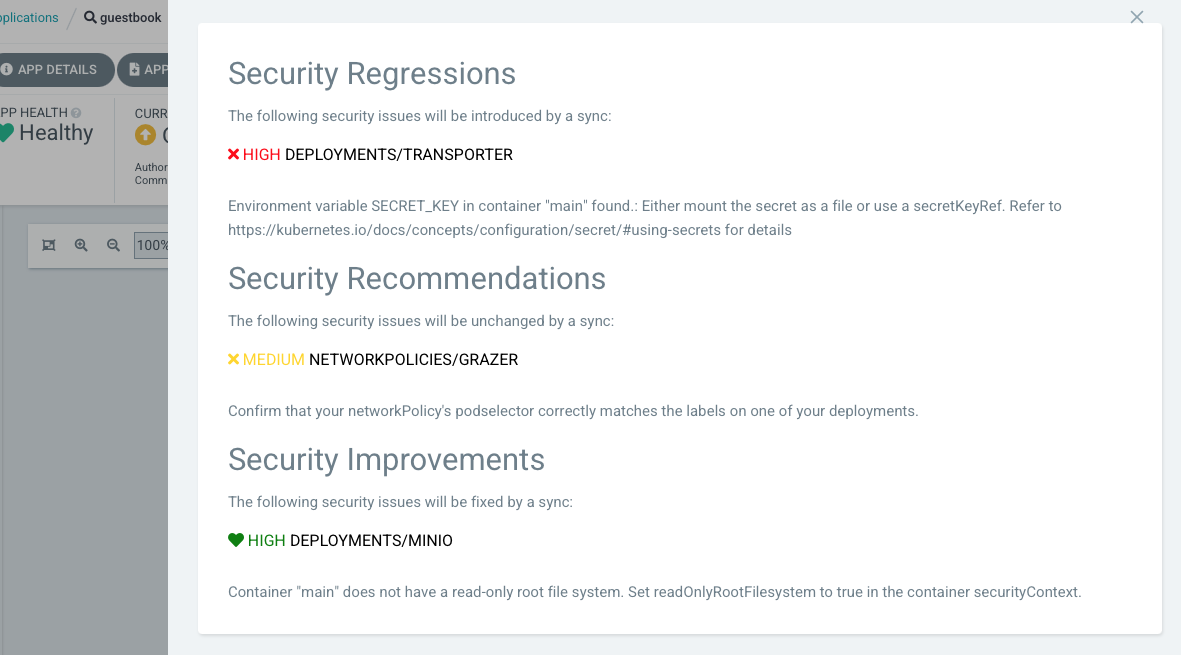
Task: Click the help icon next to APP HEALTH
Action: [74, 113]
